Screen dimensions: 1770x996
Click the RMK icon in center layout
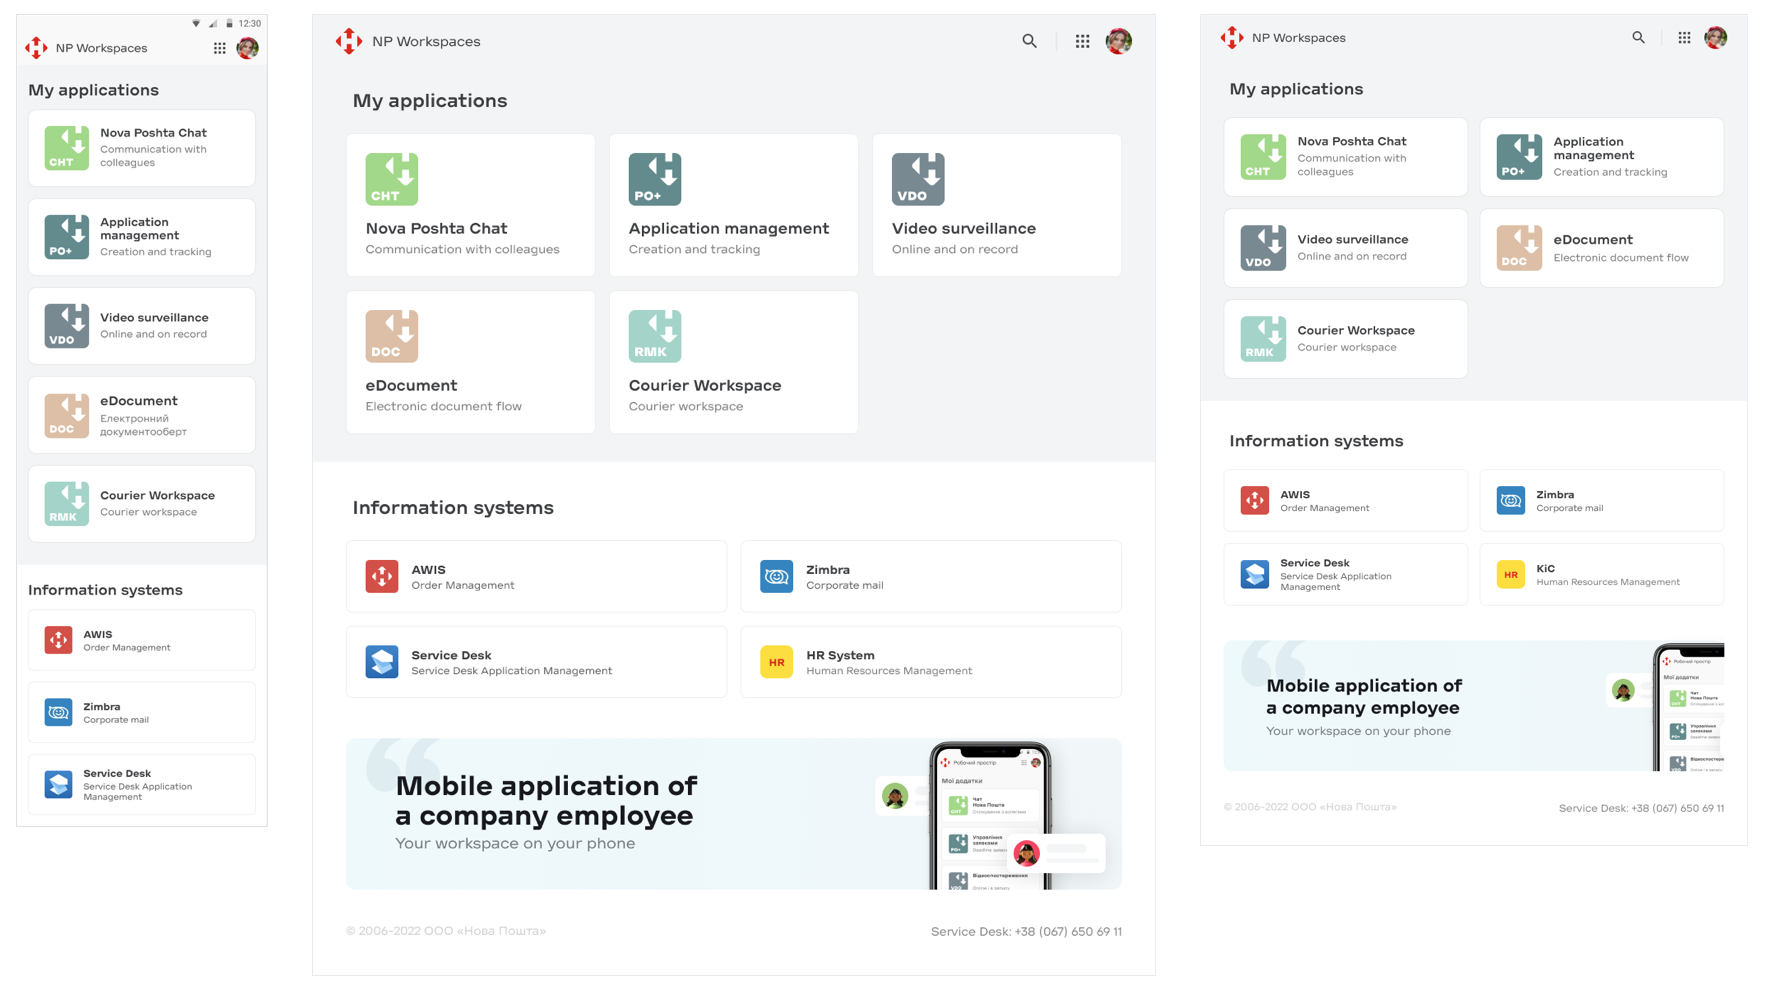click(x=655, y=336)
